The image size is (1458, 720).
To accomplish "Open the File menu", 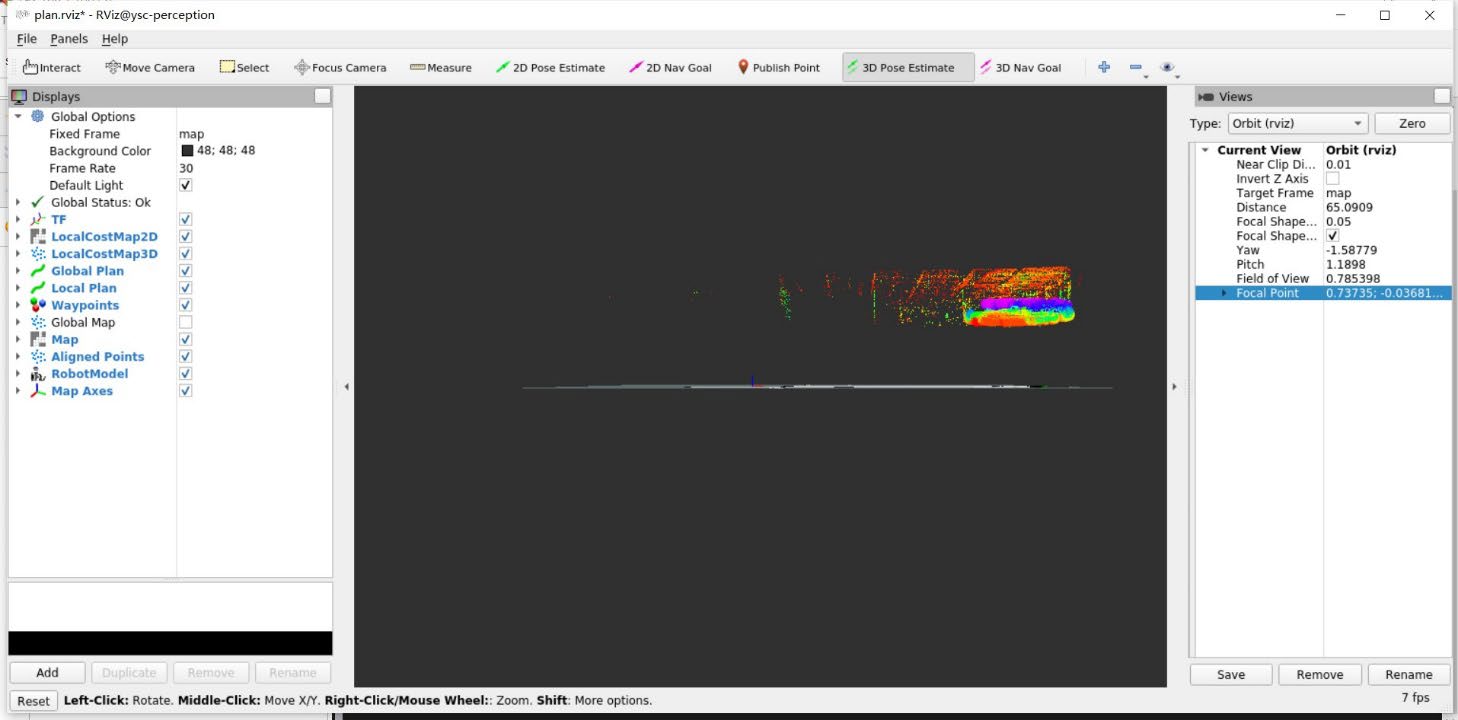I will (27, 39).
